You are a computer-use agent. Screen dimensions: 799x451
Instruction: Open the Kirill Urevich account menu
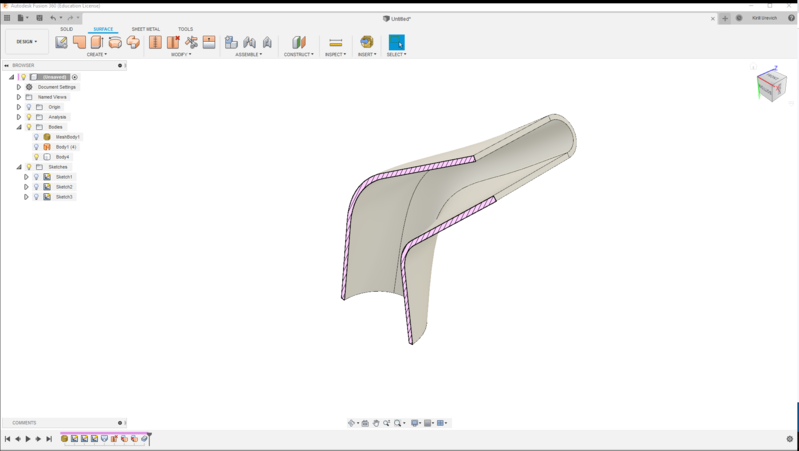coord(764,18)
